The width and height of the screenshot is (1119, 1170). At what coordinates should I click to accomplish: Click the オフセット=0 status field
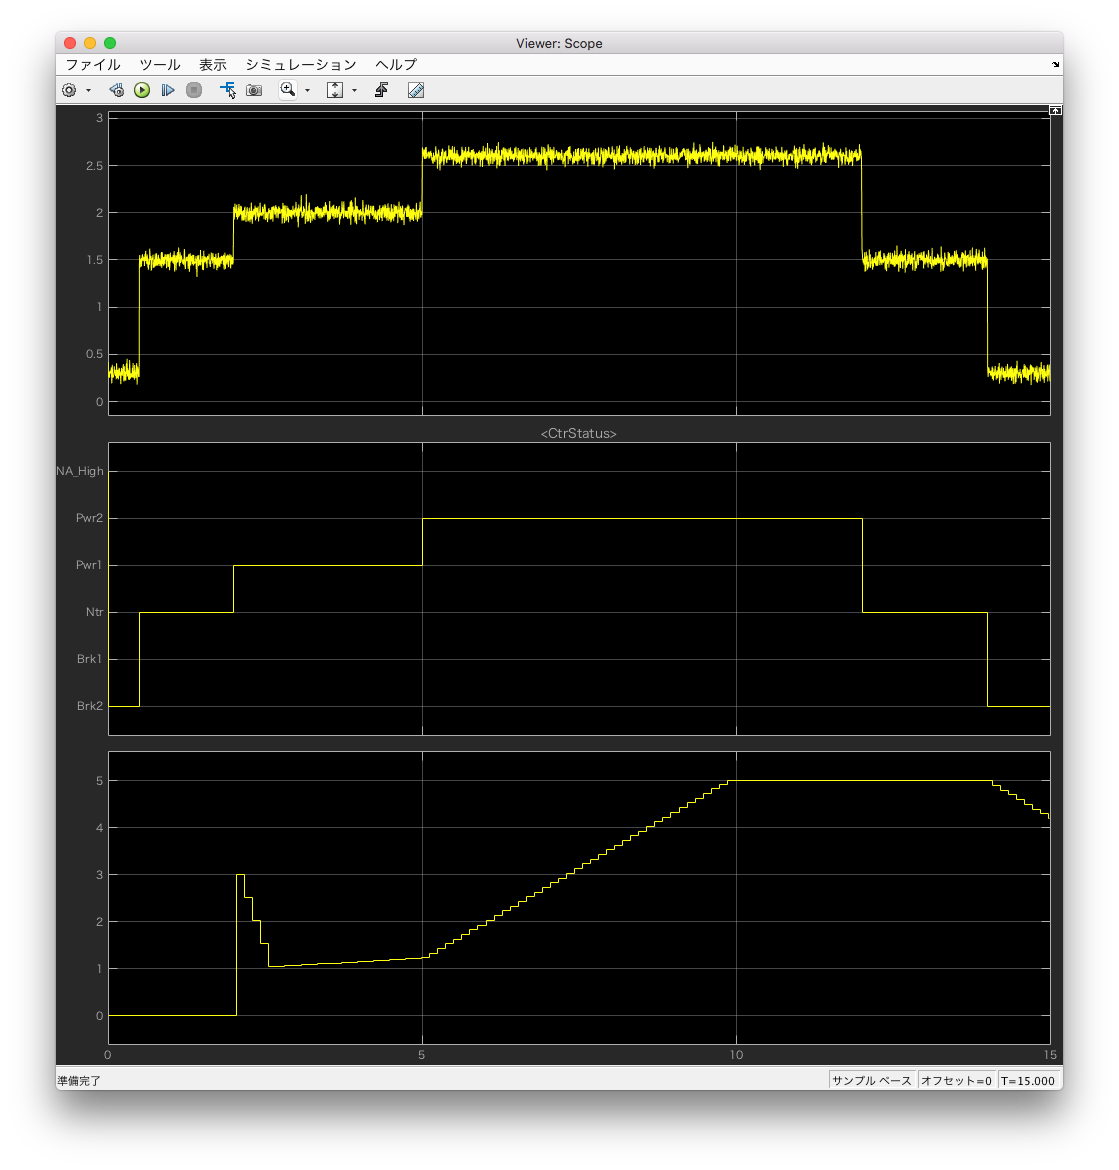click(x=956, y=1081)
